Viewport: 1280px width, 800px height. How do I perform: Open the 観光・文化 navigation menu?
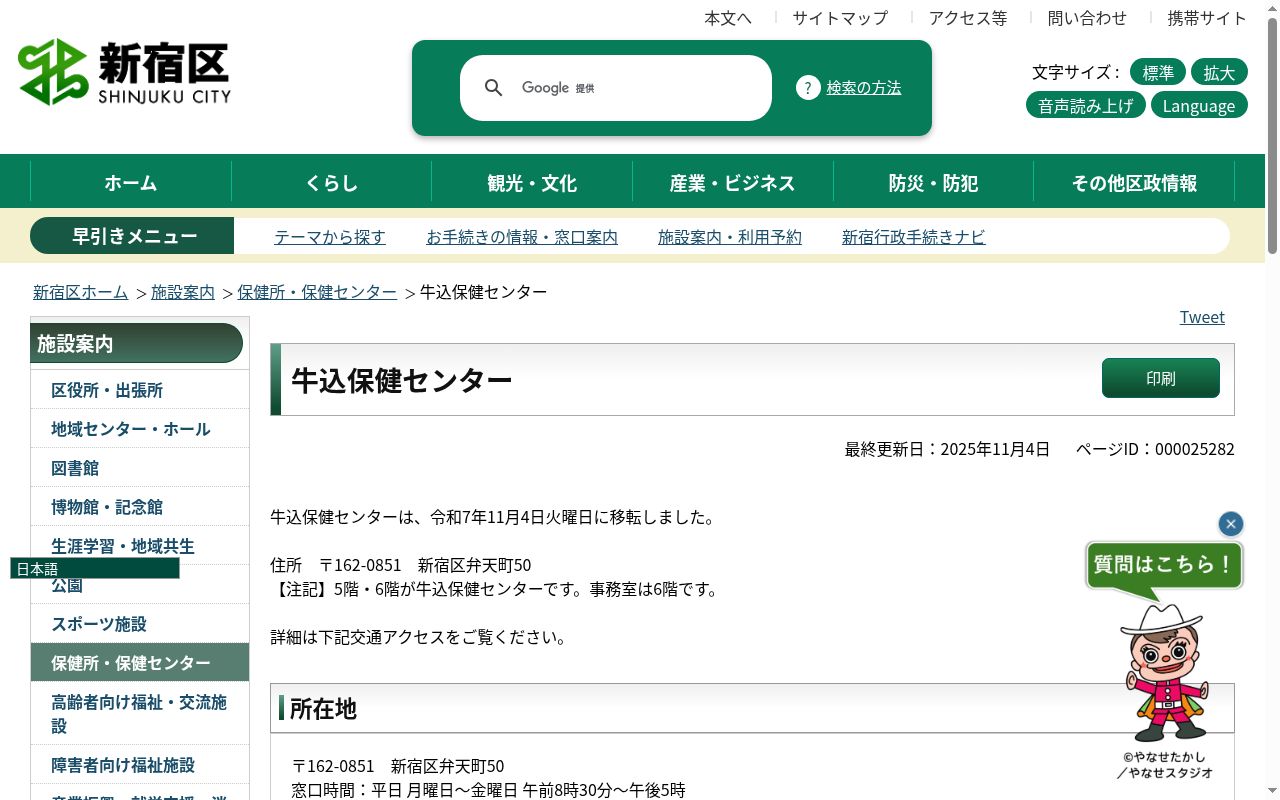pyautogui.click(x=532, y=182)
